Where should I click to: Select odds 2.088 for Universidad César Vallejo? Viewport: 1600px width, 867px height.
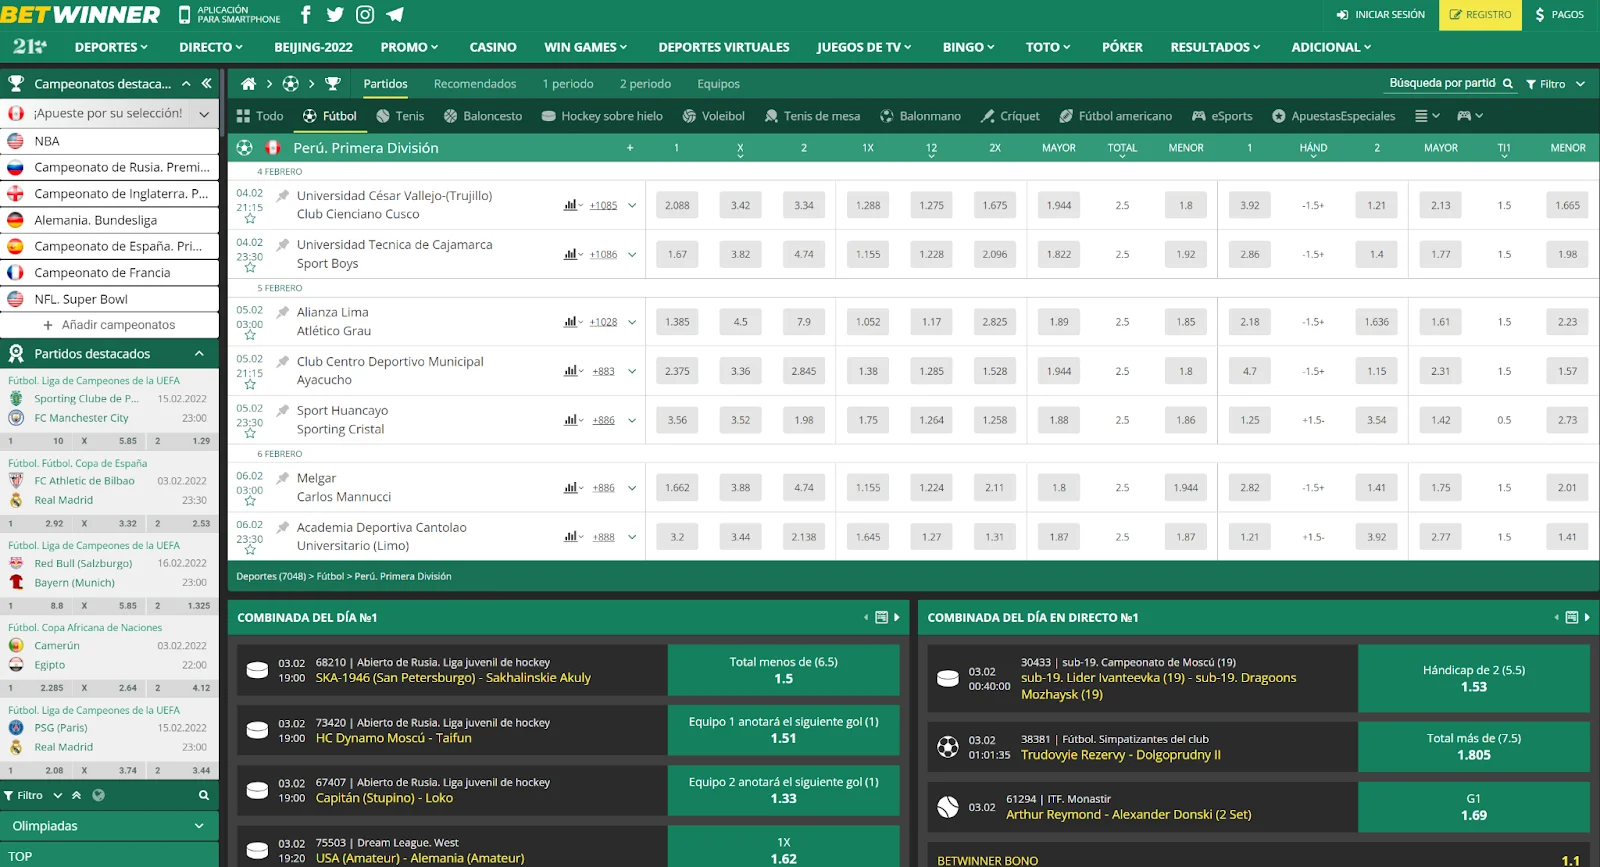pos(677,205)
